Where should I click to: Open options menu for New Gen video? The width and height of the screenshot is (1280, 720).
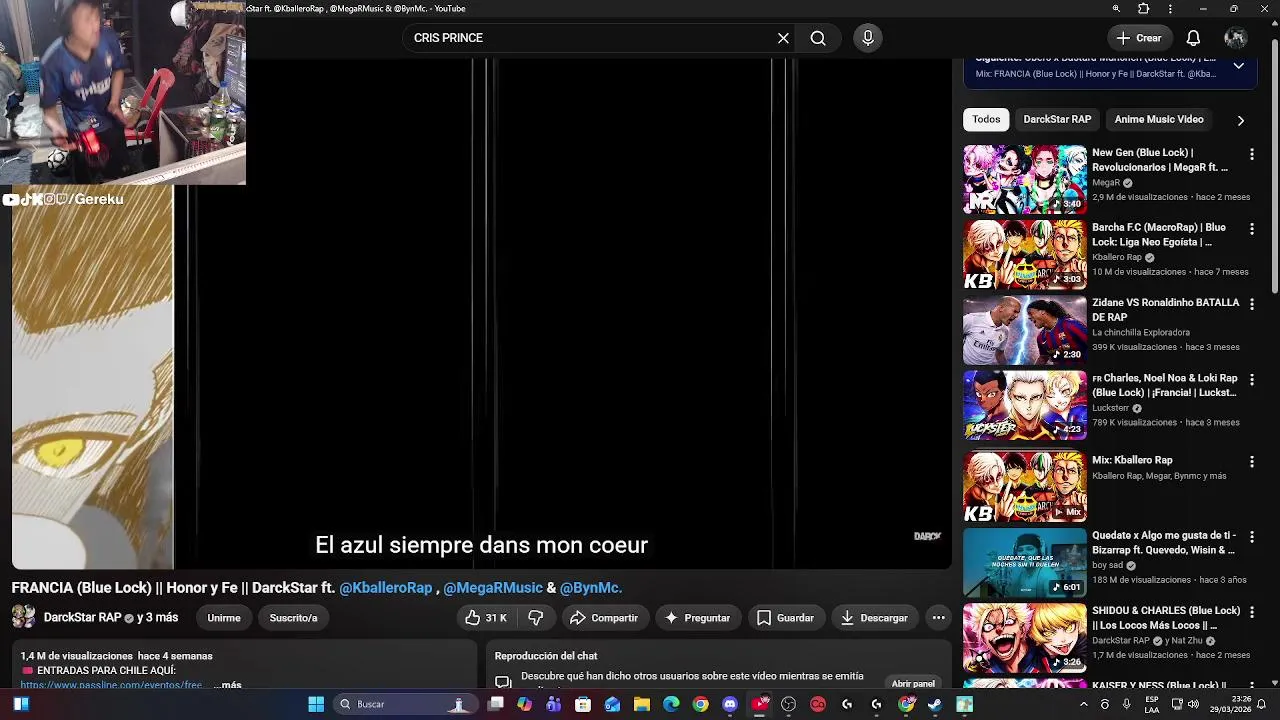1251,154
